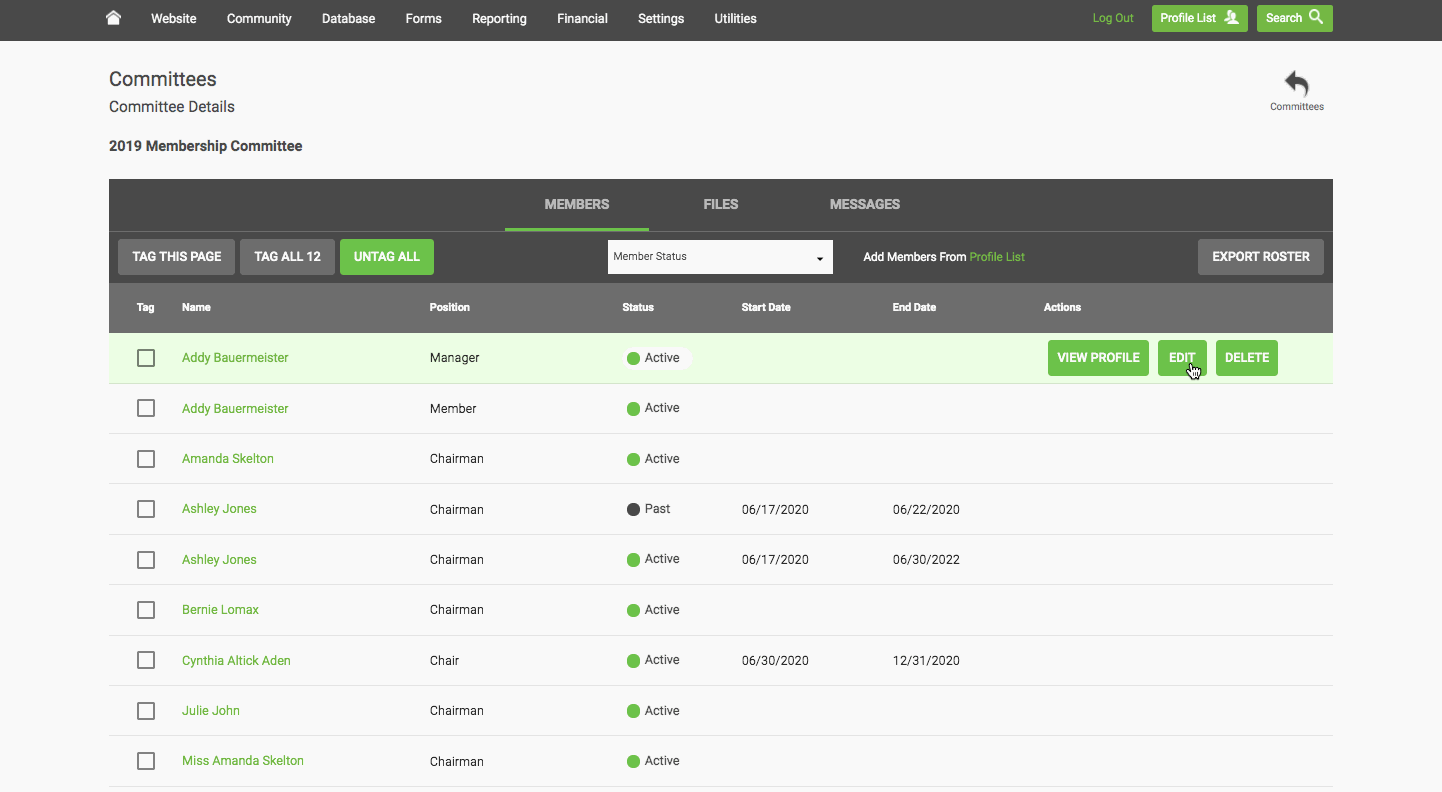Open Bernie Lomax name link
Screen dimensions: 1442x792
220,610
